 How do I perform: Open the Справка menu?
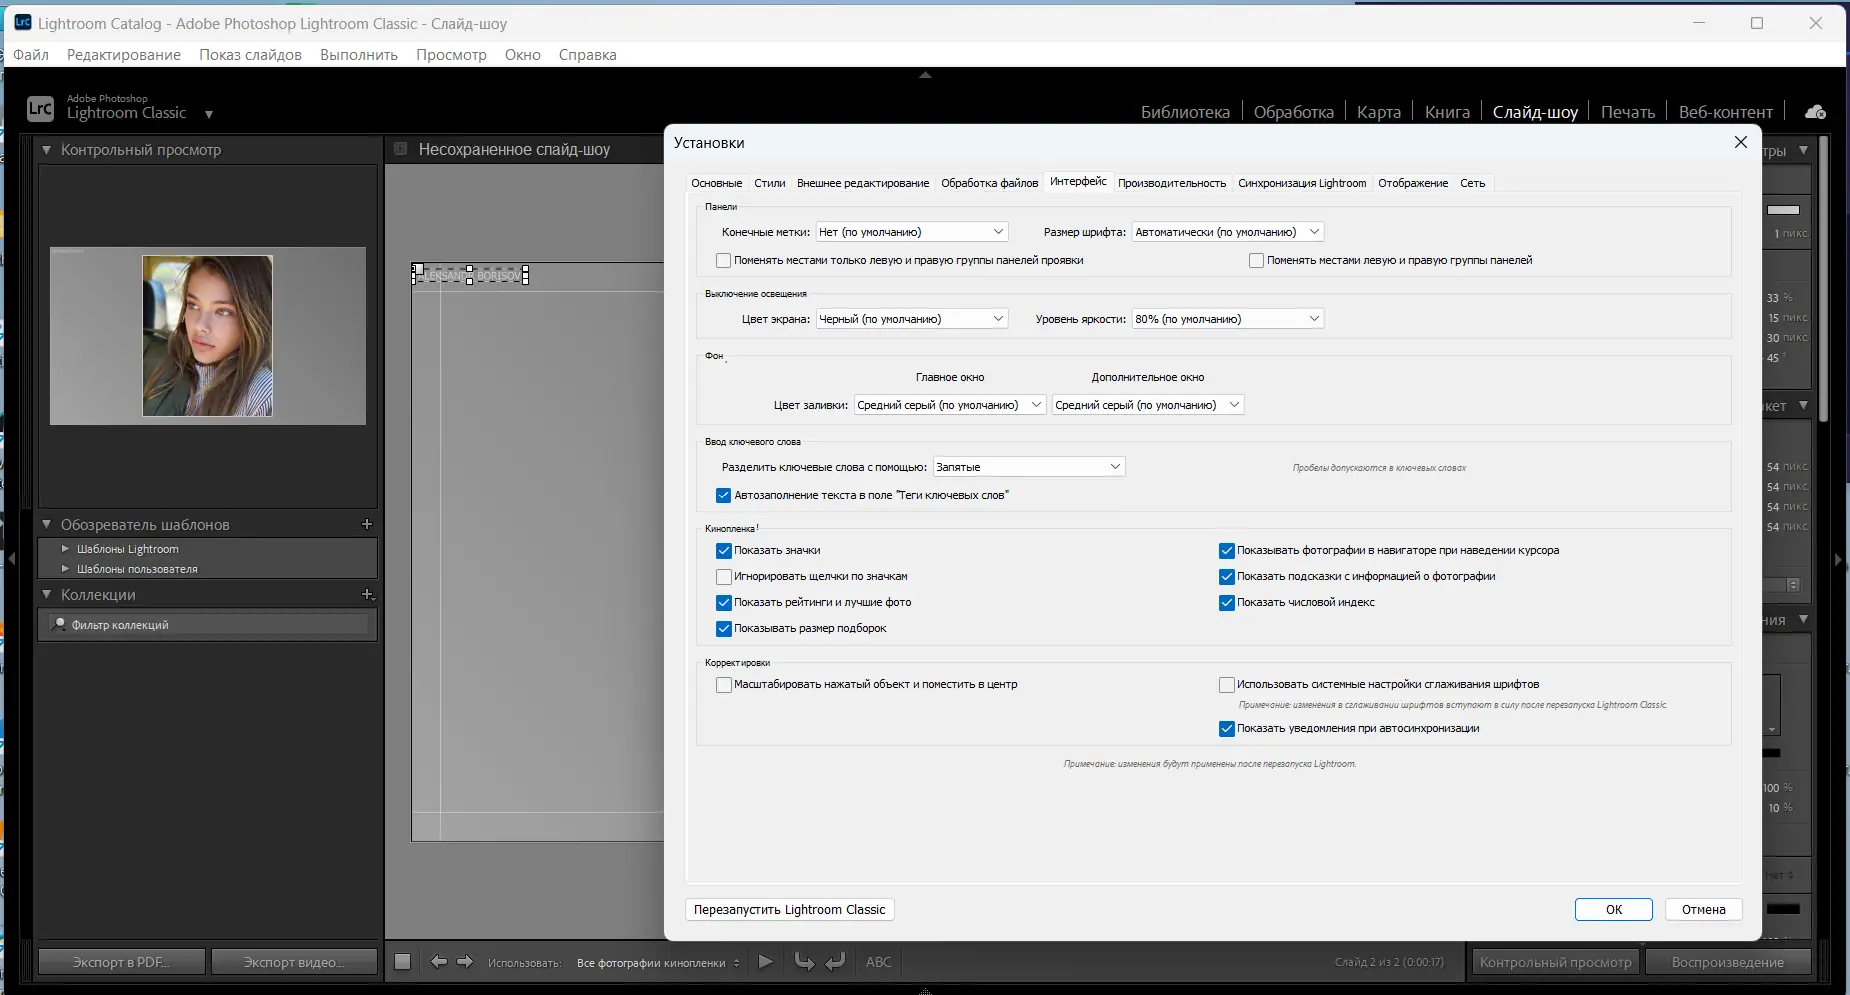coord(588,55)
